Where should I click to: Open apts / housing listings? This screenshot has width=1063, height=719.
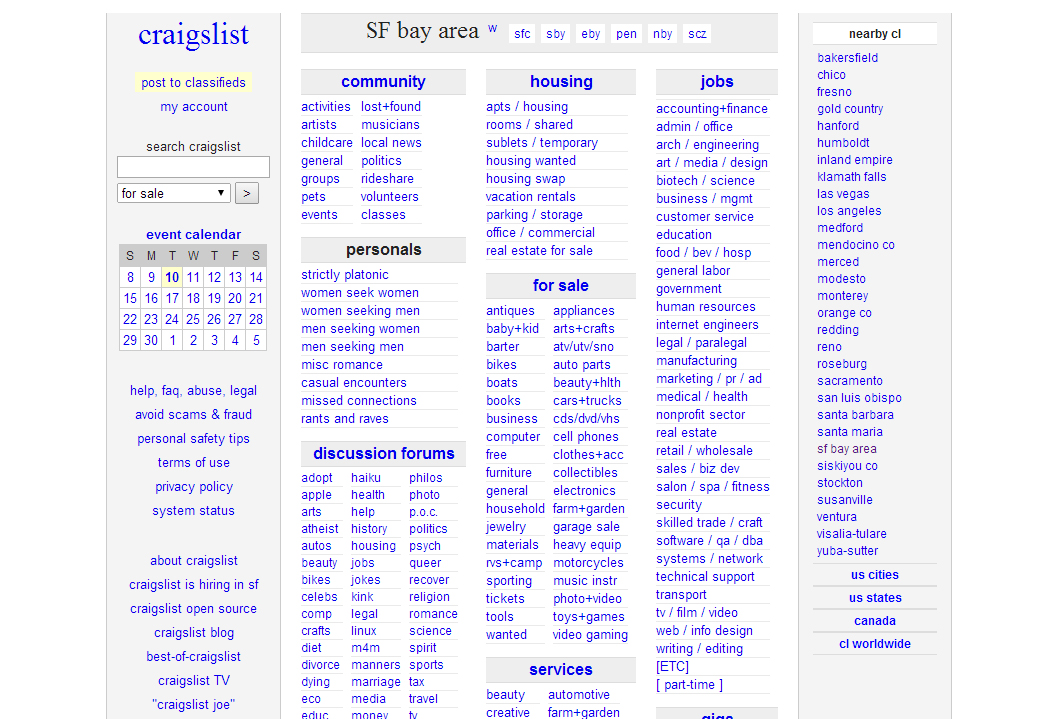527,106
